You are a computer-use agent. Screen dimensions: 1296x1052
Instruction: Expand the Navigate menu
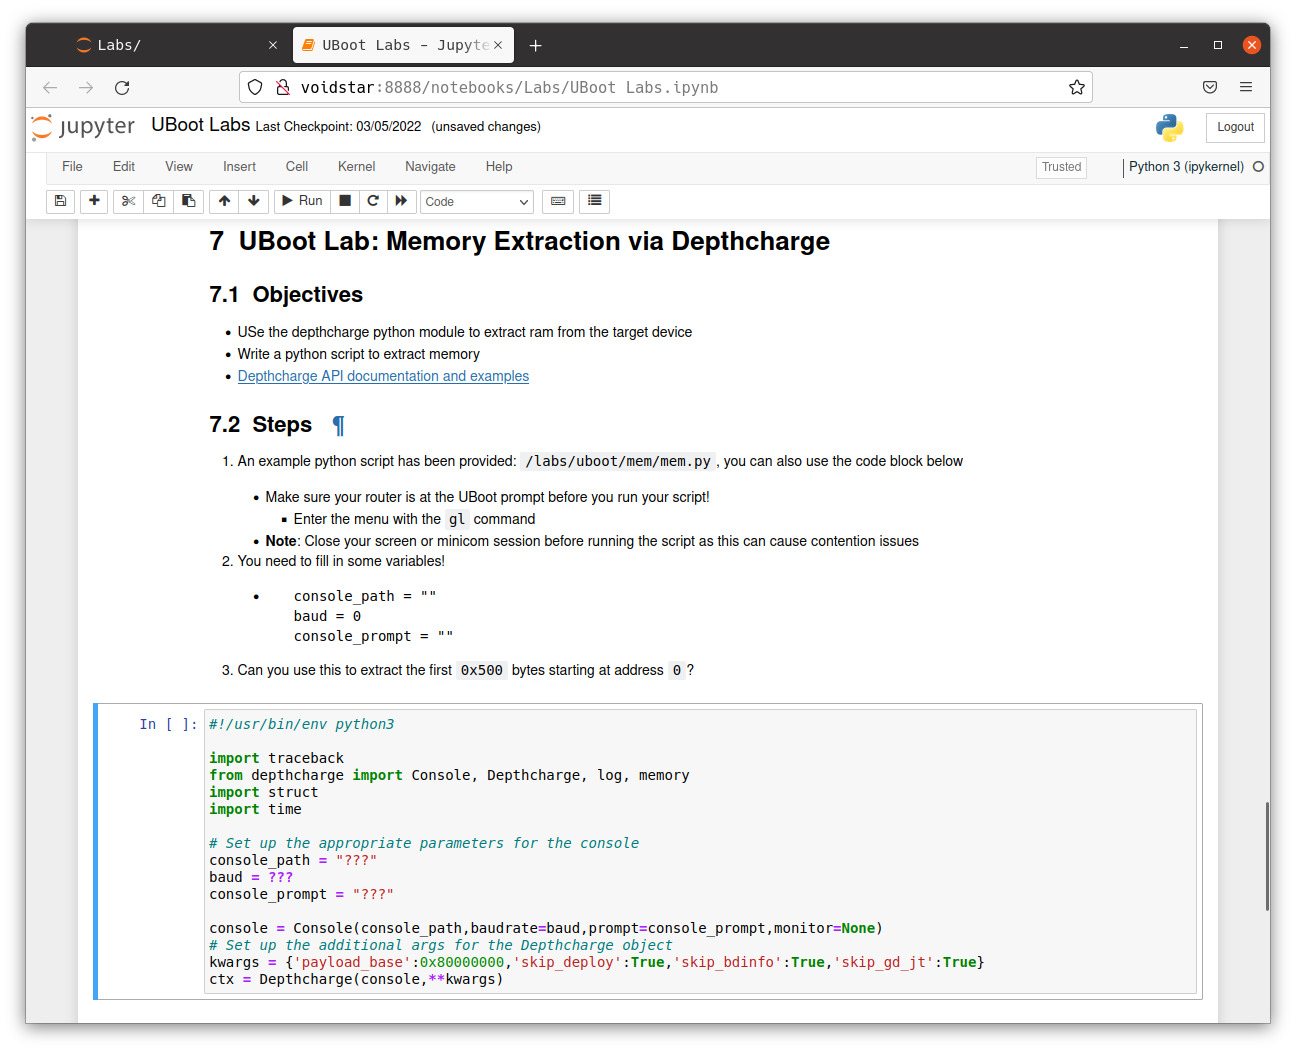[430, 167]
